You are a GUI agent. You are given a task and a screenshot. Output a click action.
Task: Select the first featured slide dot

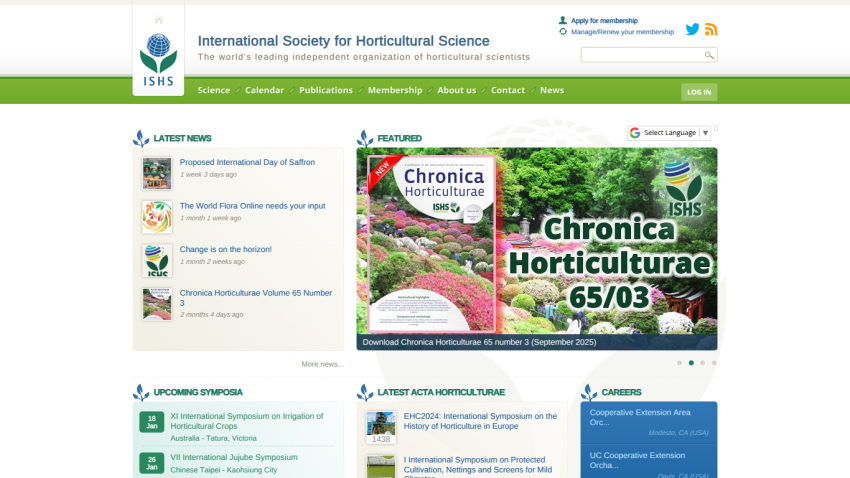tap(679, 363)
